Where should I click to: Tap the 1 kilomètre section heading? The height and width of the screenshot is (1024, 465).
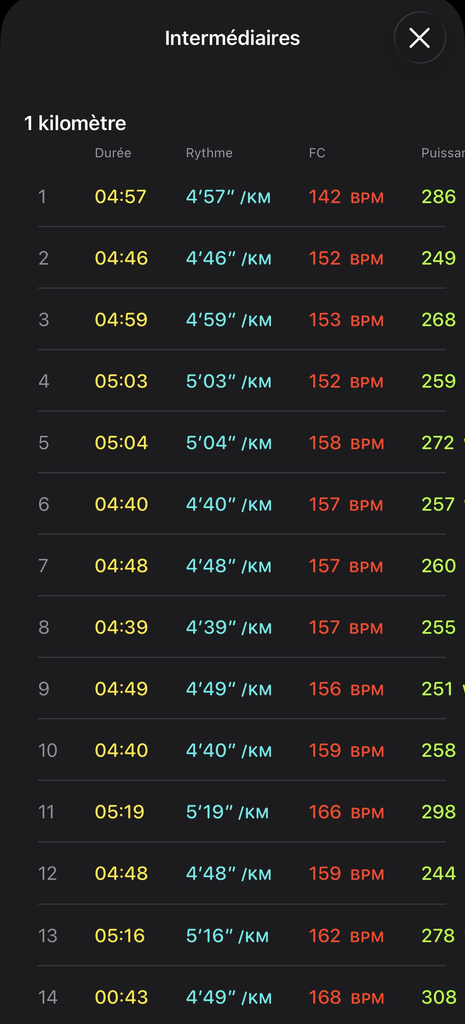tap(75, 123)
